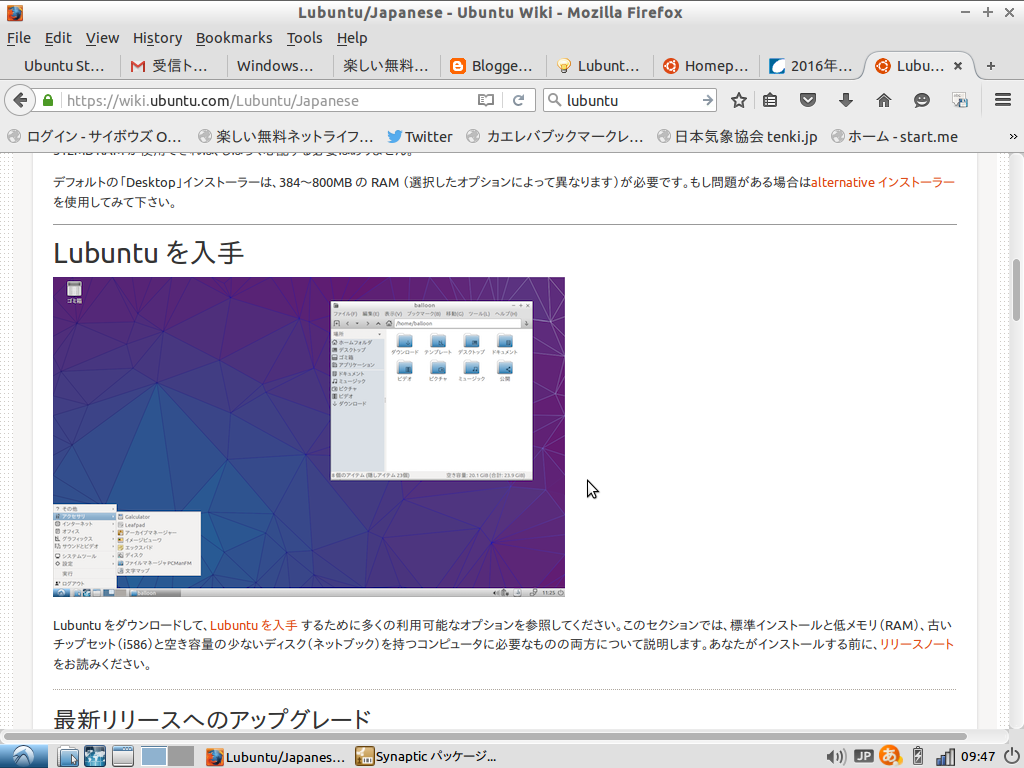
Task: Open ホーム - start.me bookmark
Action: [895, 136]
